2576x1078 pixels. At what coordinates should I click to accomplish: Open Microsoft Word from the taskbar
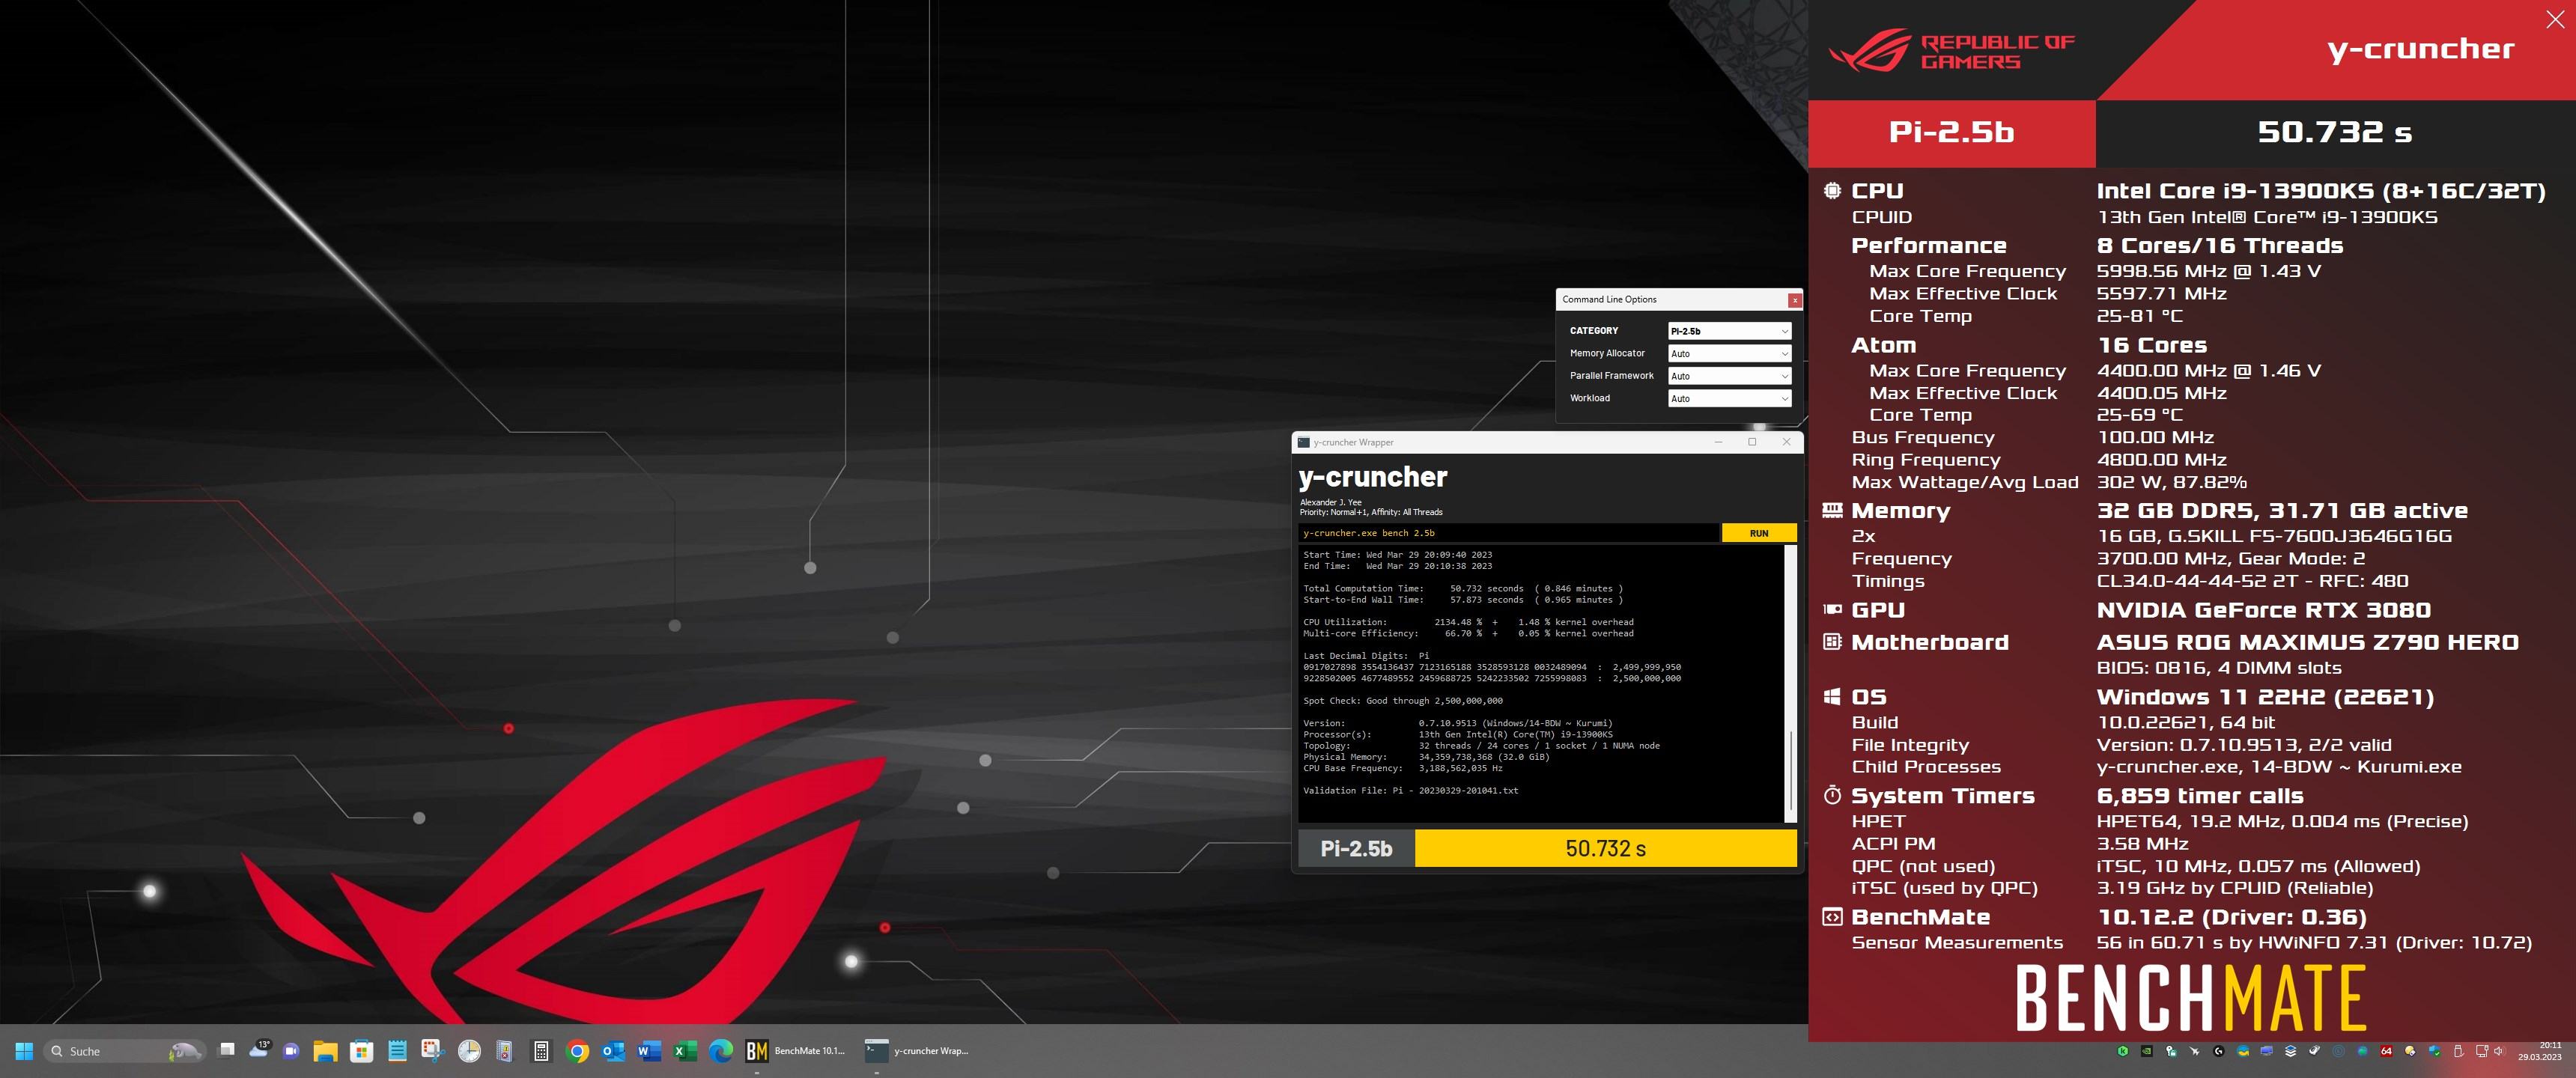point(649,1051)
